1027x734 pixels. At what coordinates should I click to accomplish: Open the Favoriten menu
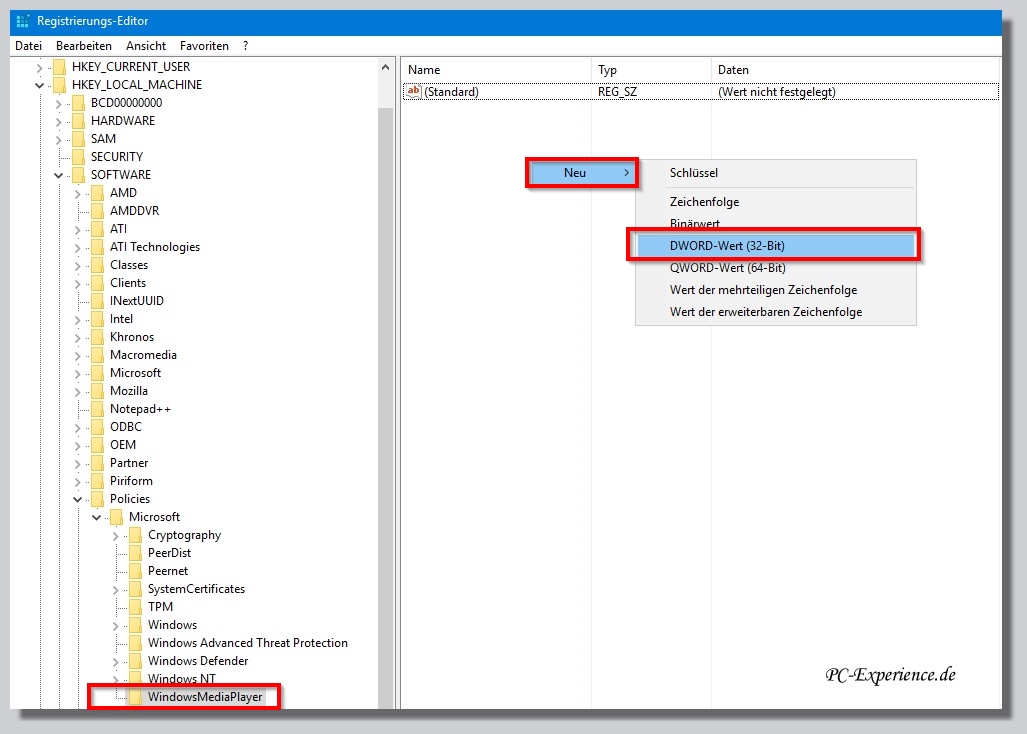204,46
